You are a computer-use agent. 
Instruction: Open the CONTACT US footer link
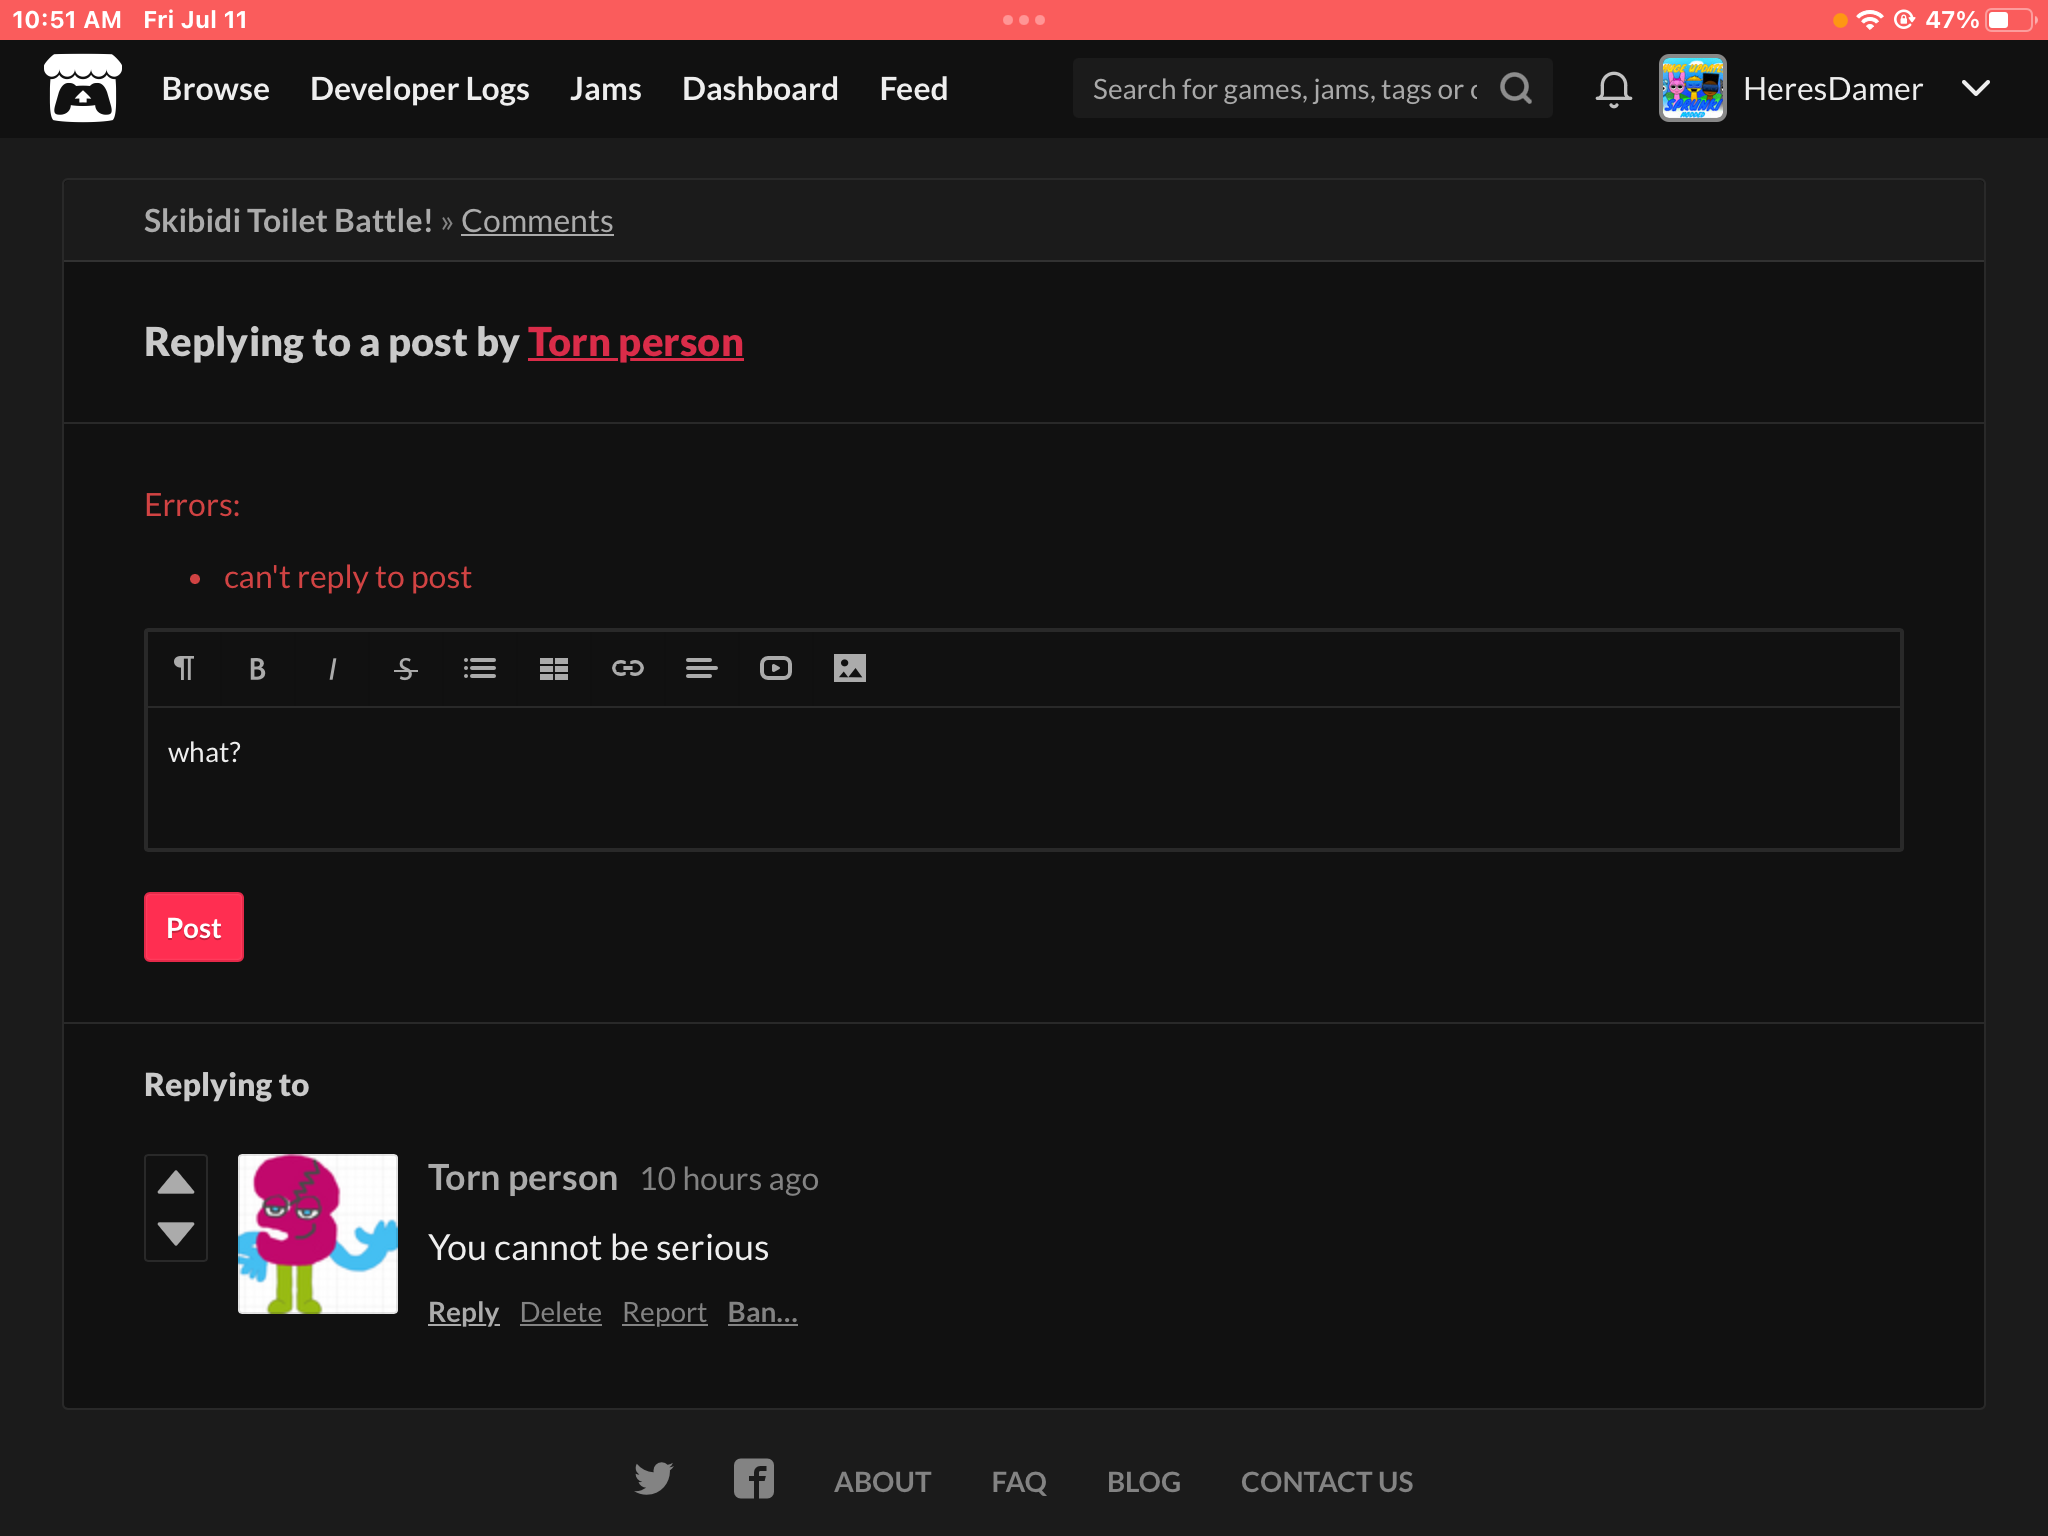(1327, 1481)
